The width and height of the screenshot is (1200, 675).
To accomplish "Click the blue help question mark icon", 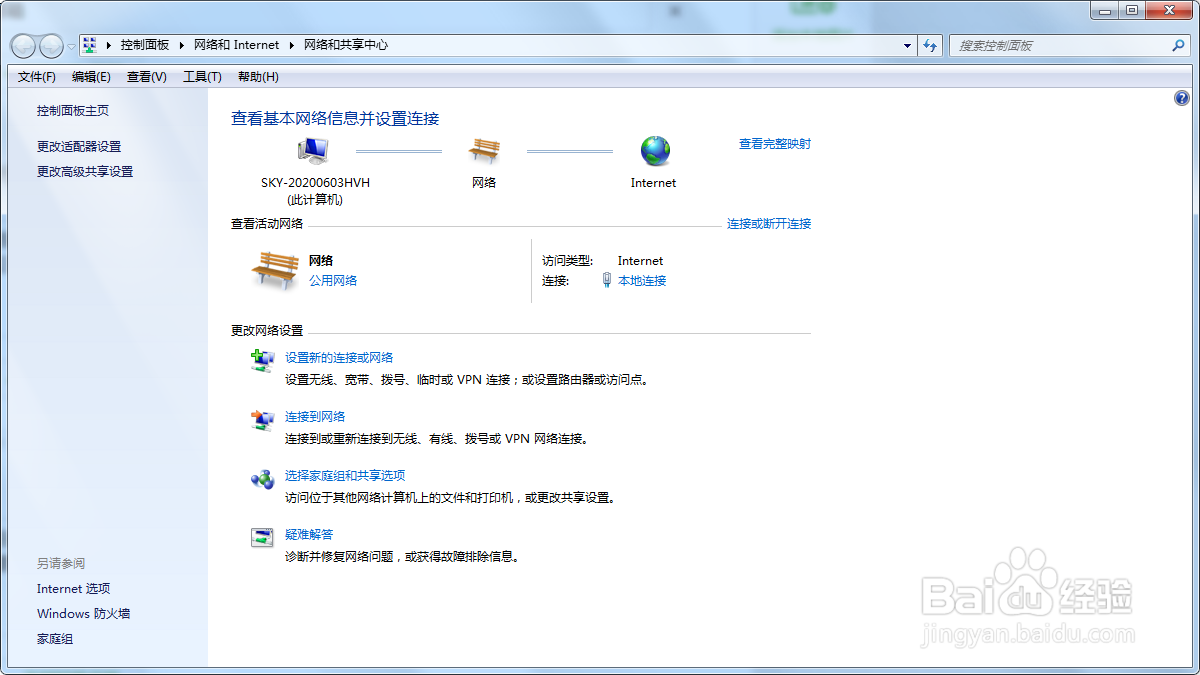I will coord(1182,98).
